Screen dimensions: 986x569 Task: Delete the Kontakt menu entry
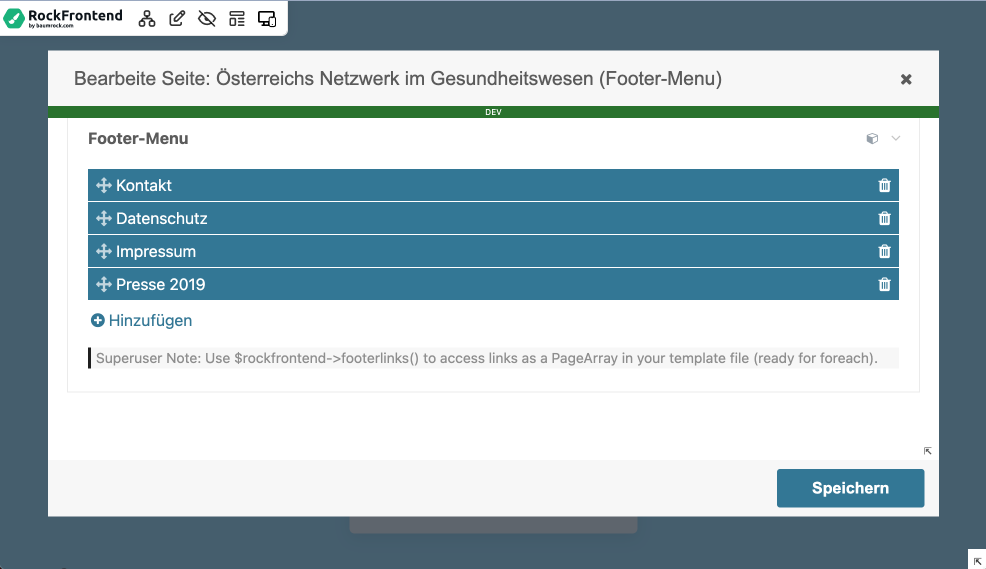point(884,185)
